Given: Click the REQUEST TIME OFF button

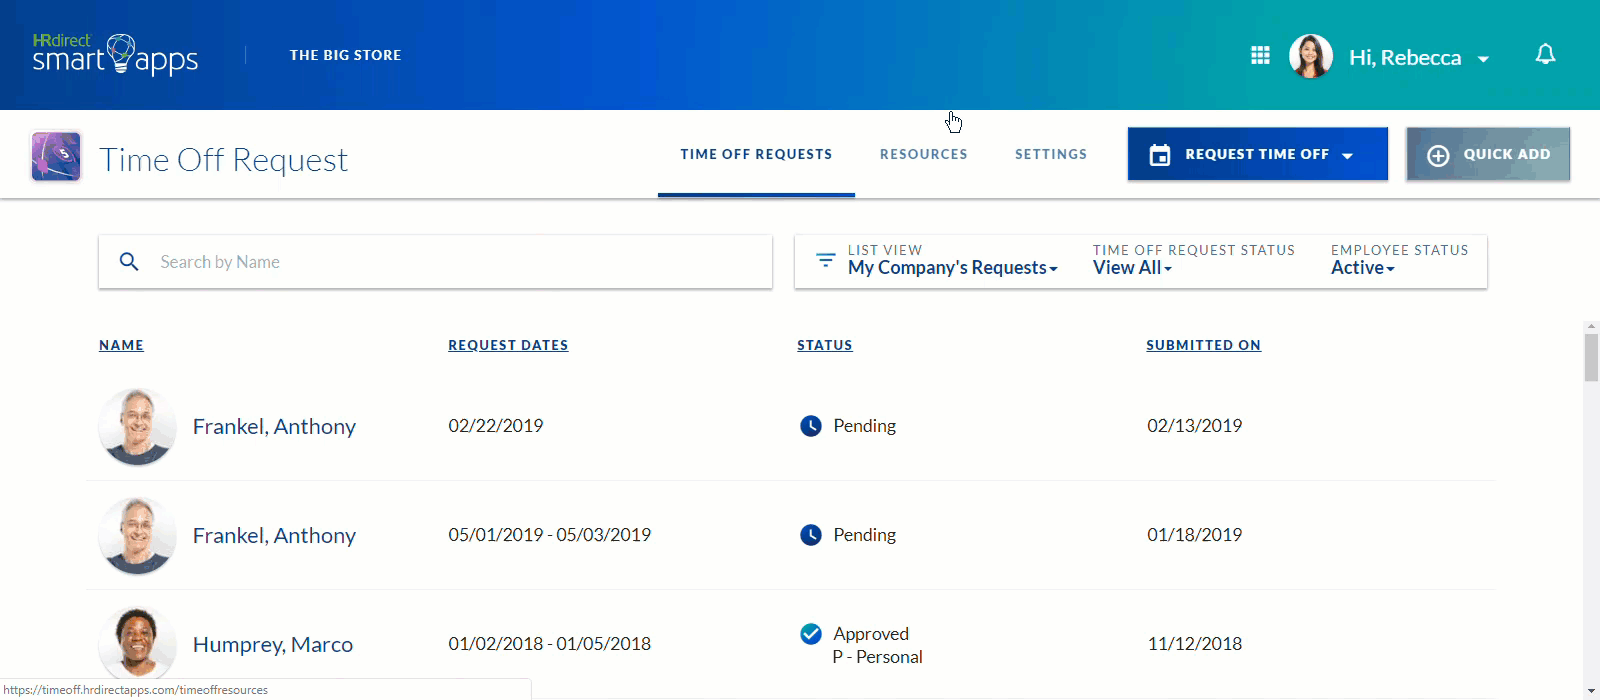Looking at the screenshot, I should 1257,154.
